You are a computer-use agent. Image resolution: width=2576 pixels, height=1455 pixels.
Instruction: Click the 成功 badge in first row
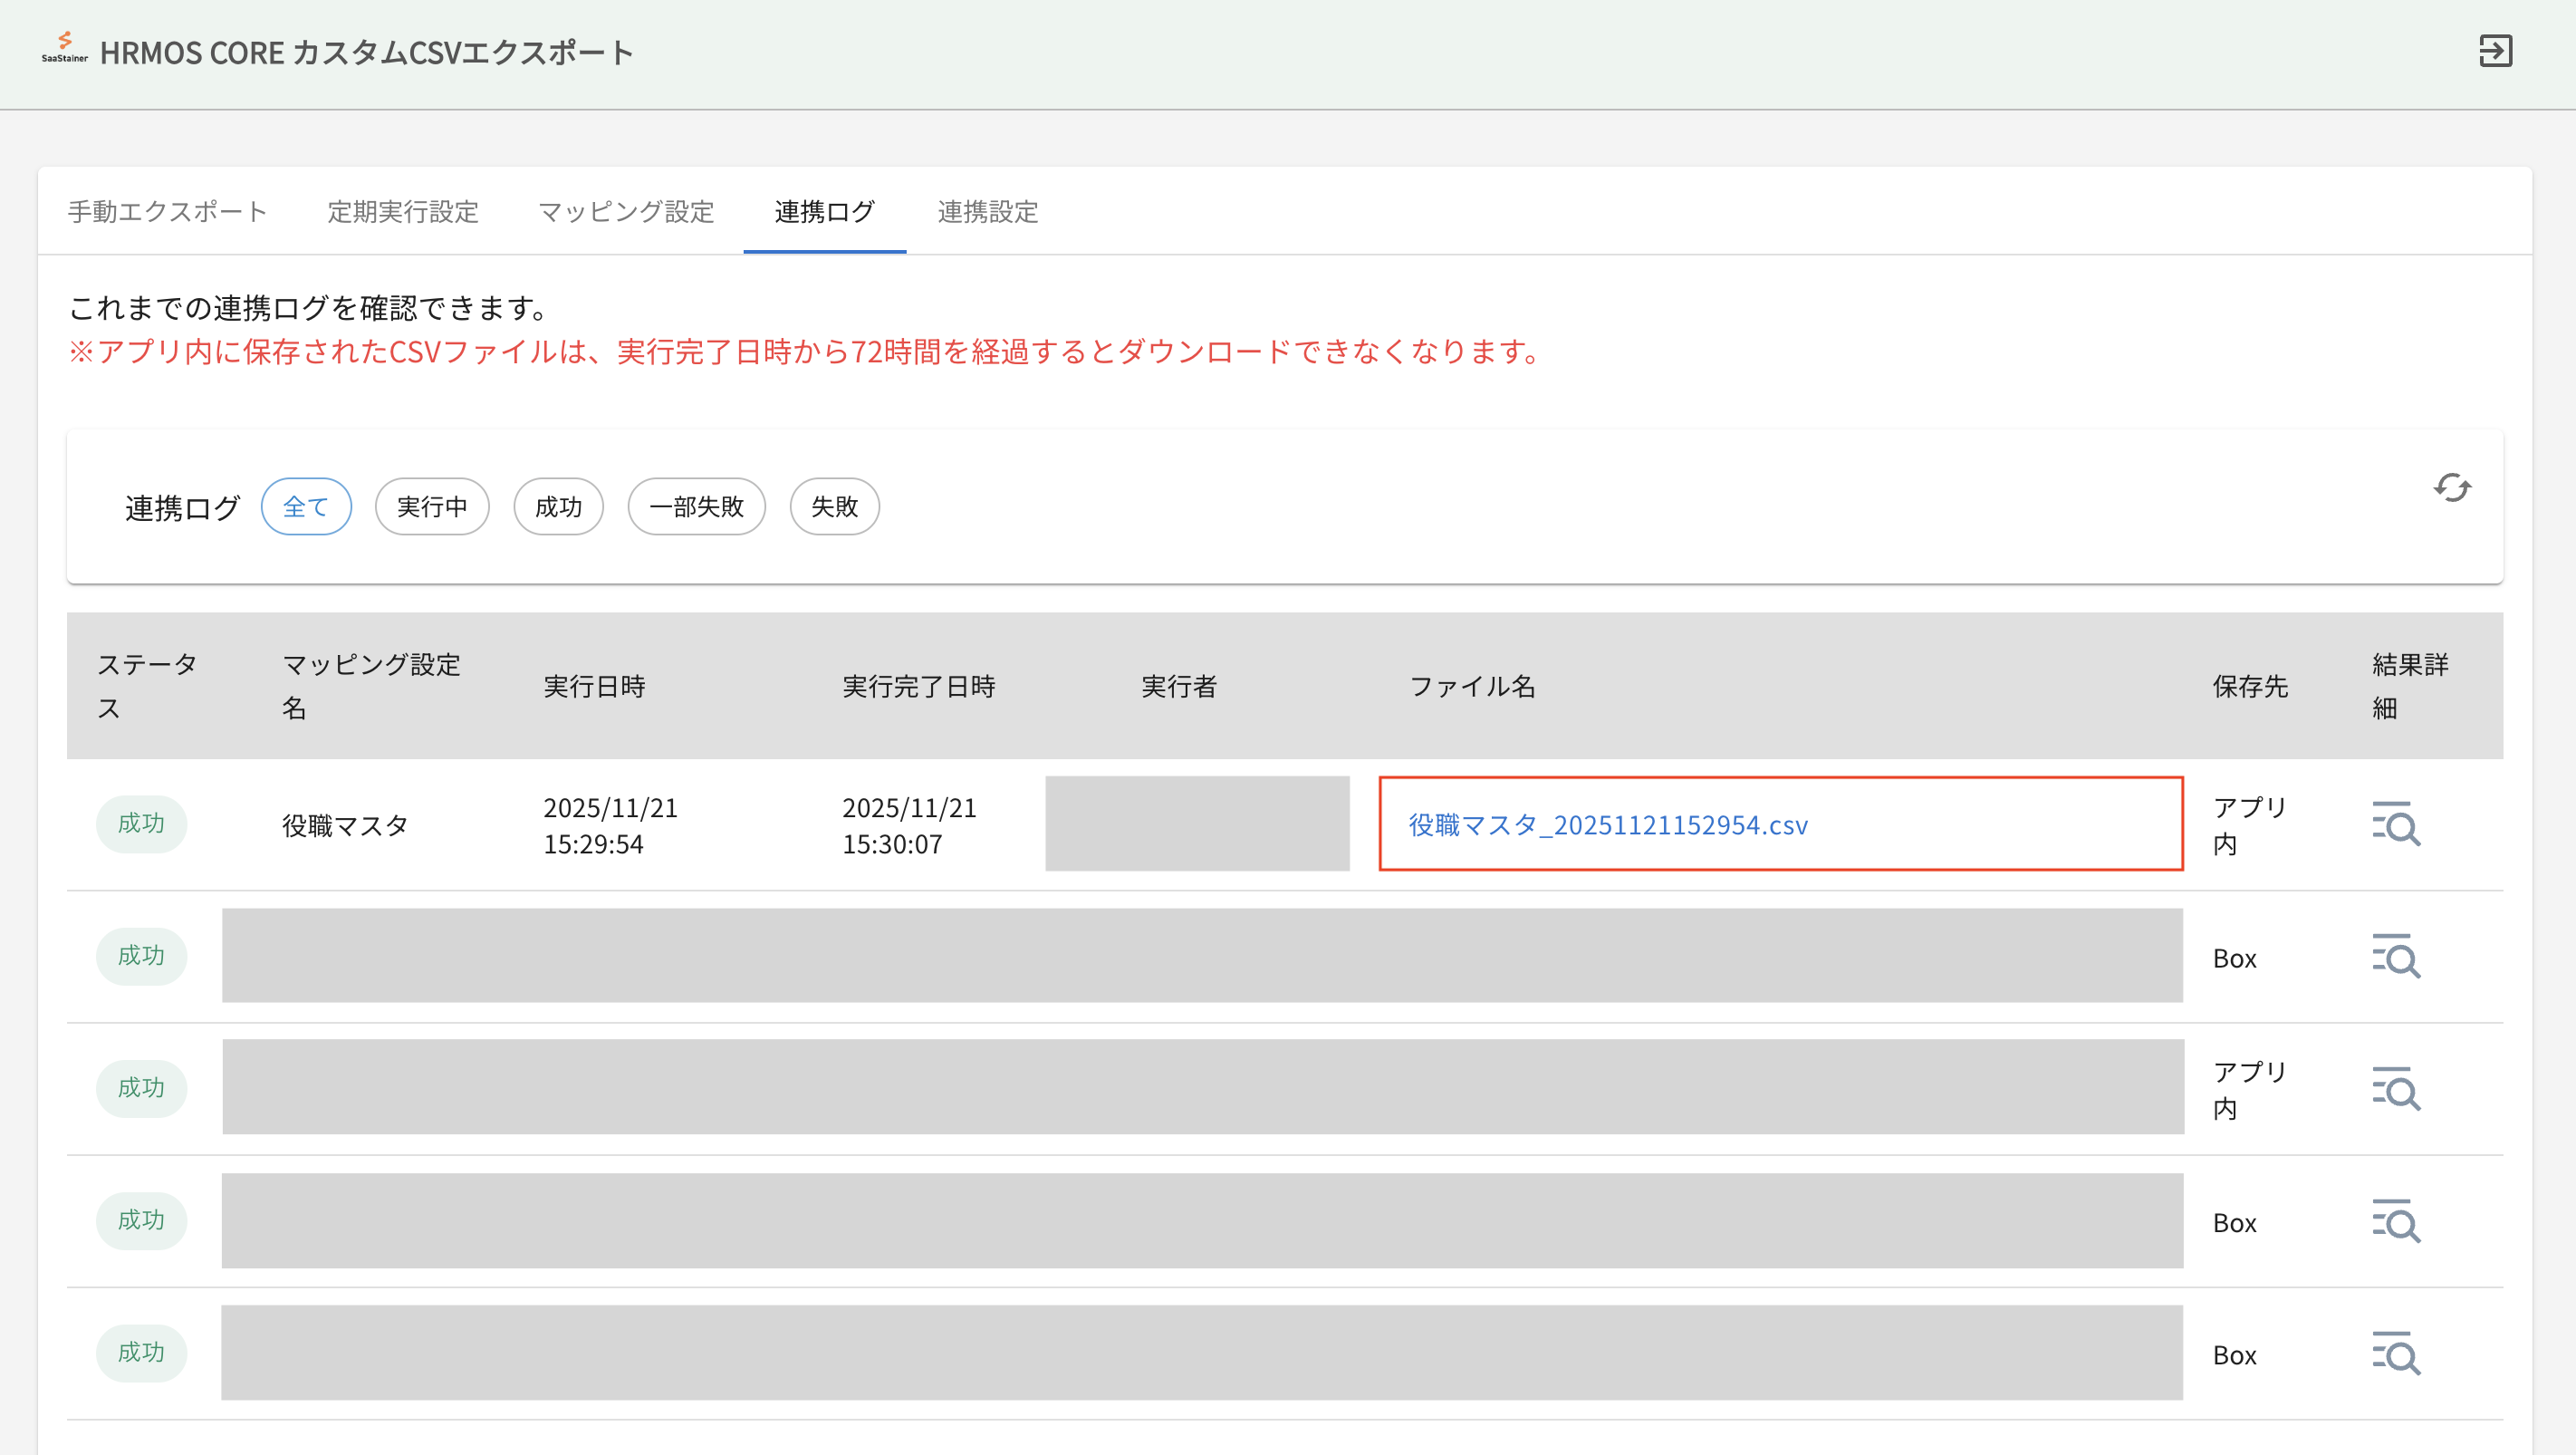tap(141, 824)
